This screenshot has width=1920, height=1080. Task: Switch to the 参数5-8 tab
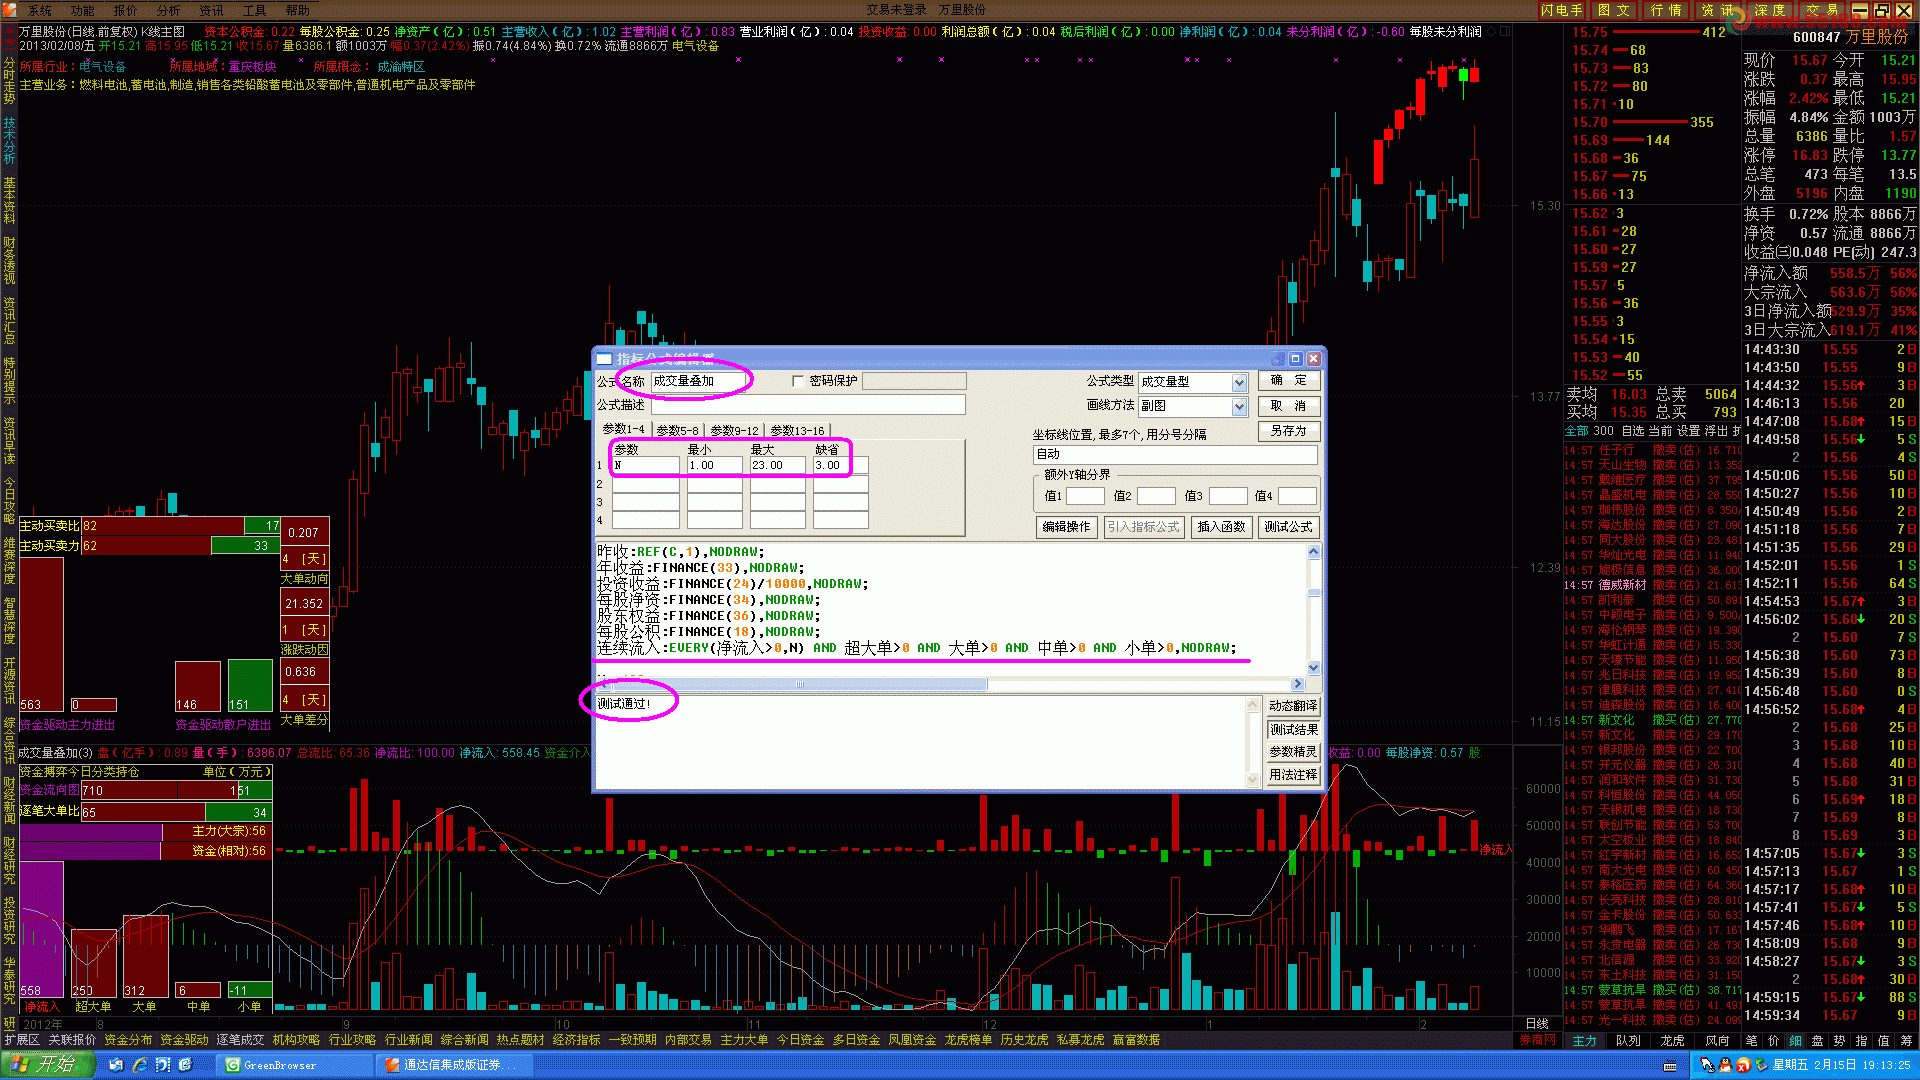(x=677, y=430)
